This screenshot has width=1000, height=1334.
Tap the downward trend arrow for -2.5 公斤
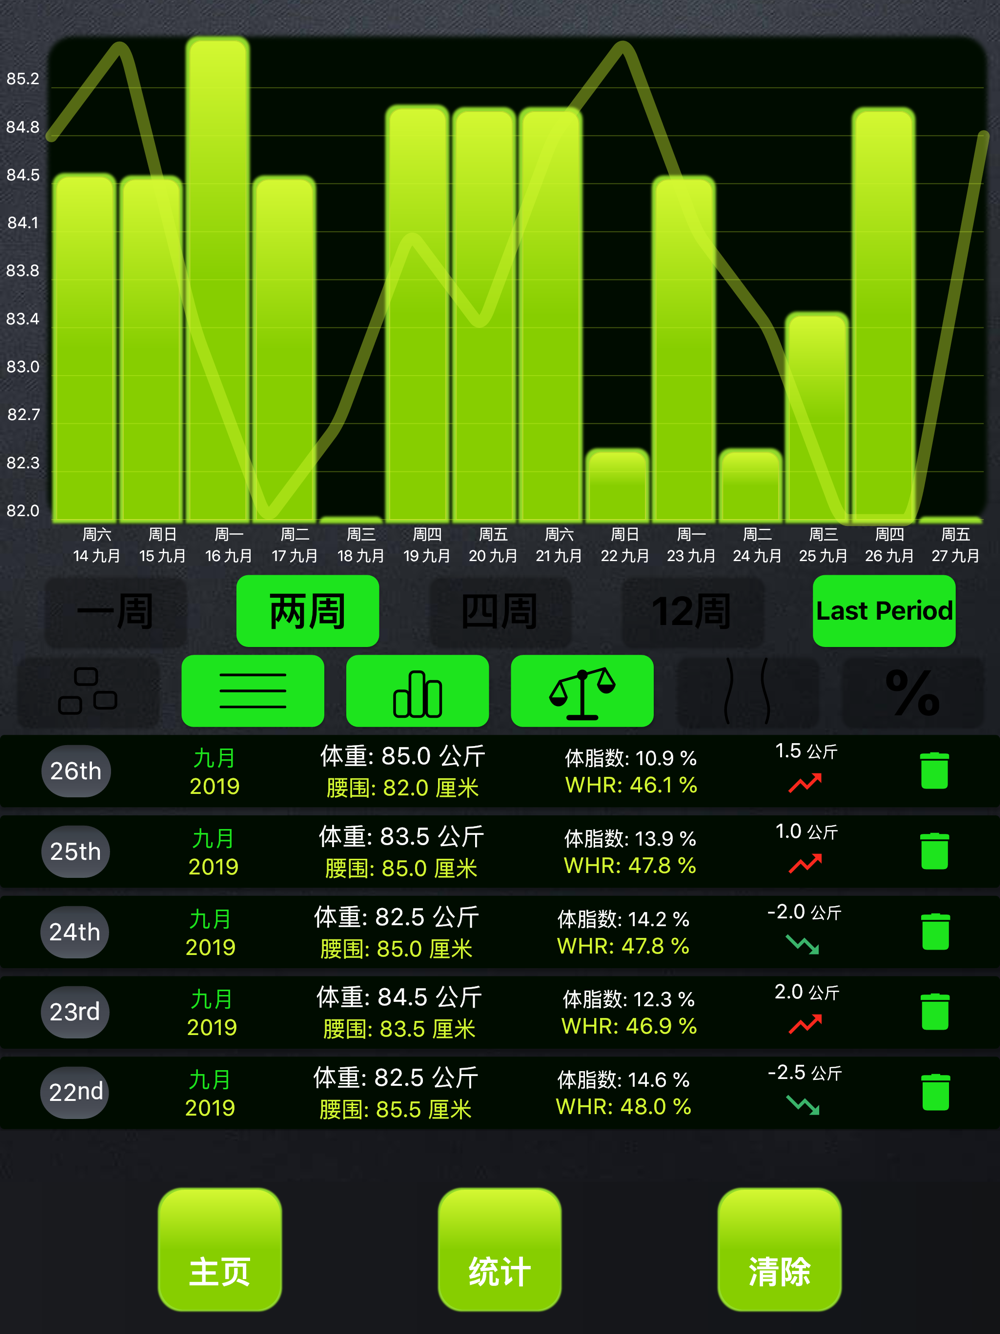(x=803, y=1105)
